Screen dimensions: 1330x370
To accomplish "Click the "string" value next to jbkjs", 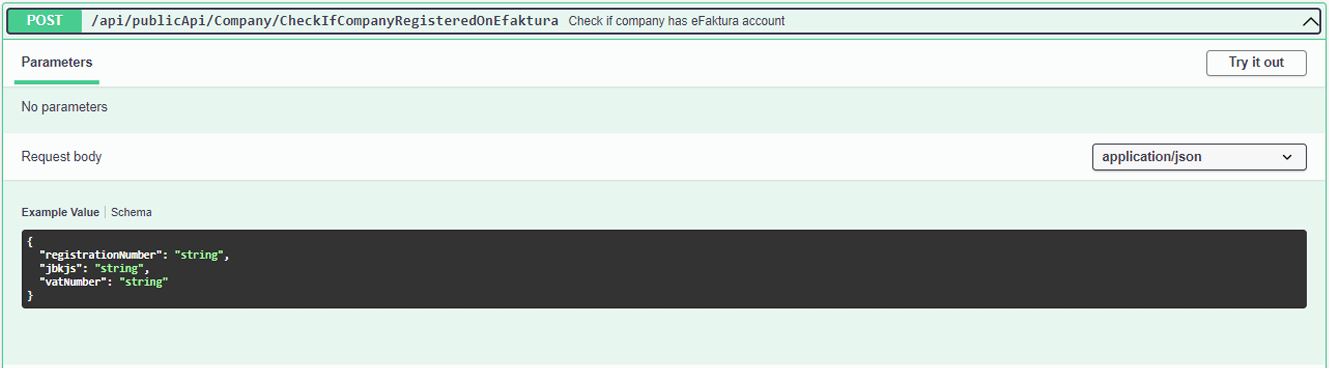I will tap(121, 269).
